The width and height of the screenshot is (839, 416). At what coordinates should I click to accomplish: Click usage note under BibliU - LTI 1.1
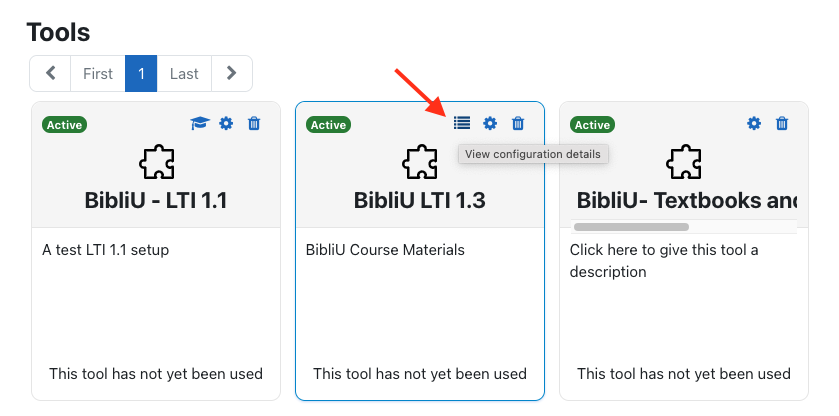point(156,373)
